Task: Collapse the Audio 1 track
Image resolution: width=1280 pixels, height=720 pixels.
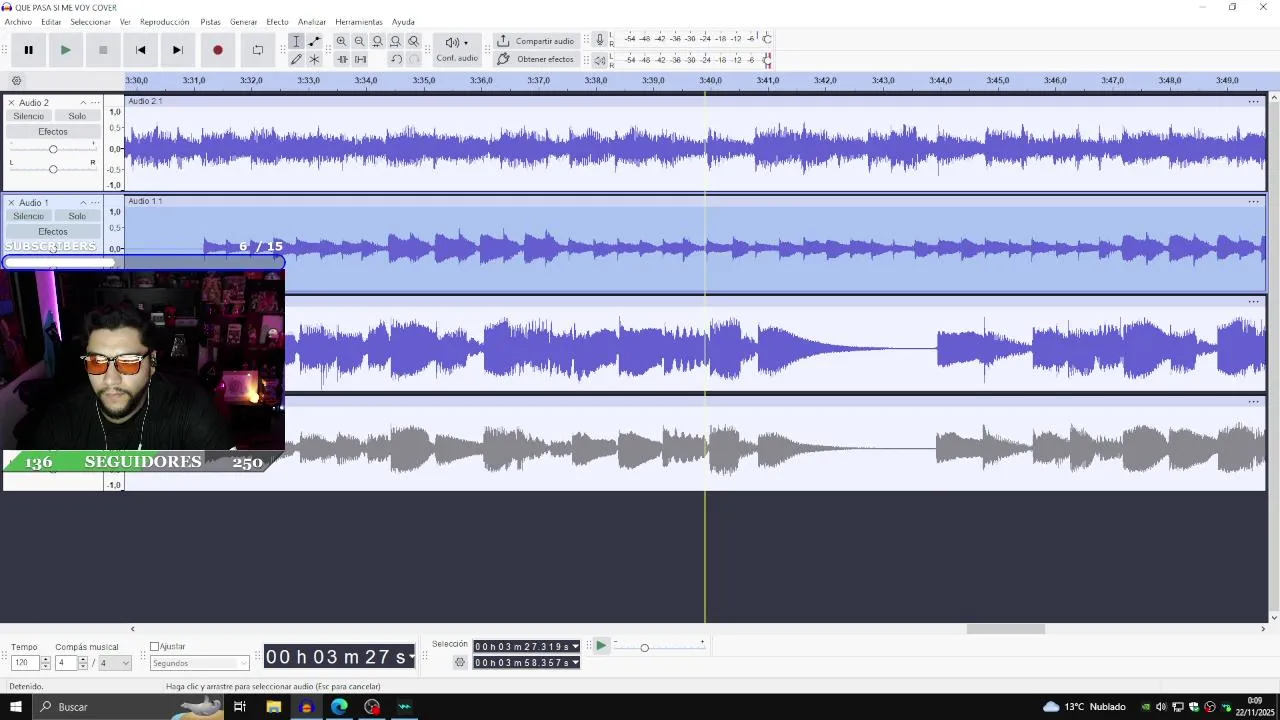Action: (x=83, y=203)
